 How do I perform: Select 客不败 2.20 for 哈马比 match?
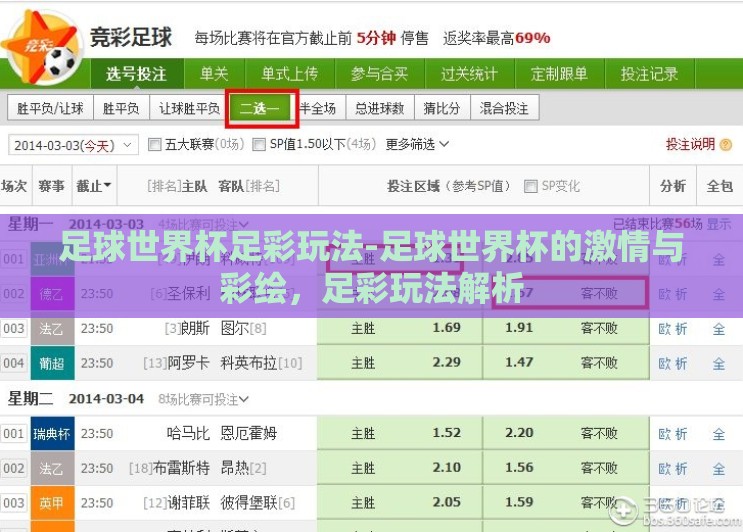pos(566,433)
